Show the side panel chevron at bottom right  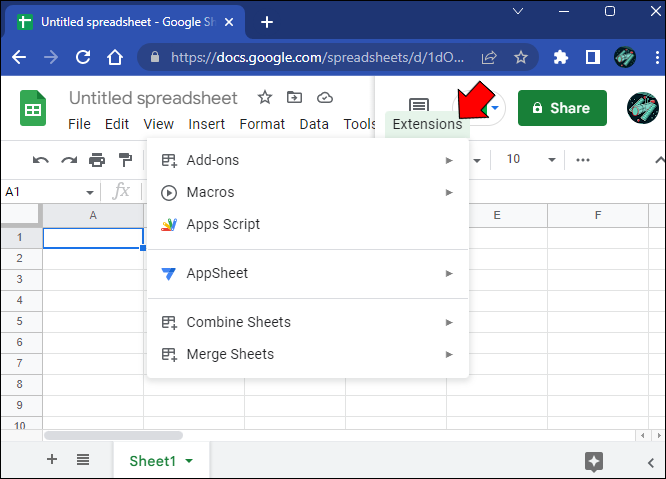[651, 462]
